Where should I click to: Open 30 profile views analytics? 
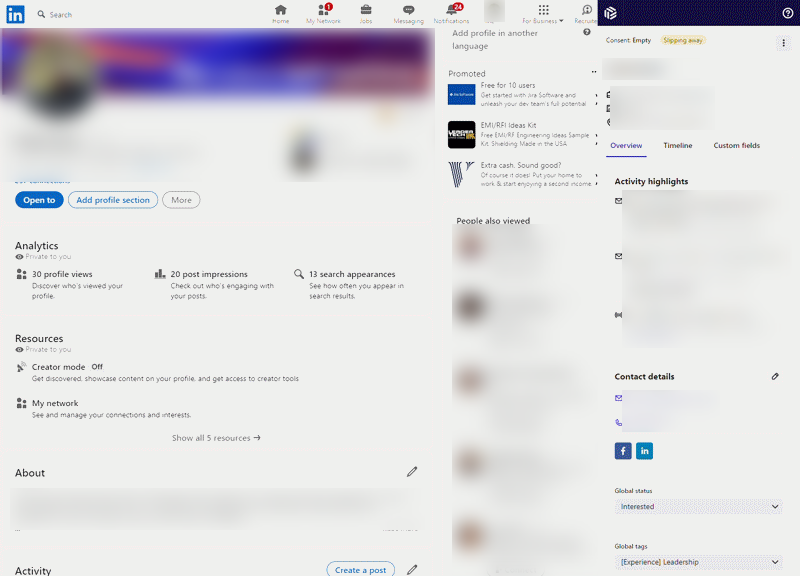tap(62, 274)
